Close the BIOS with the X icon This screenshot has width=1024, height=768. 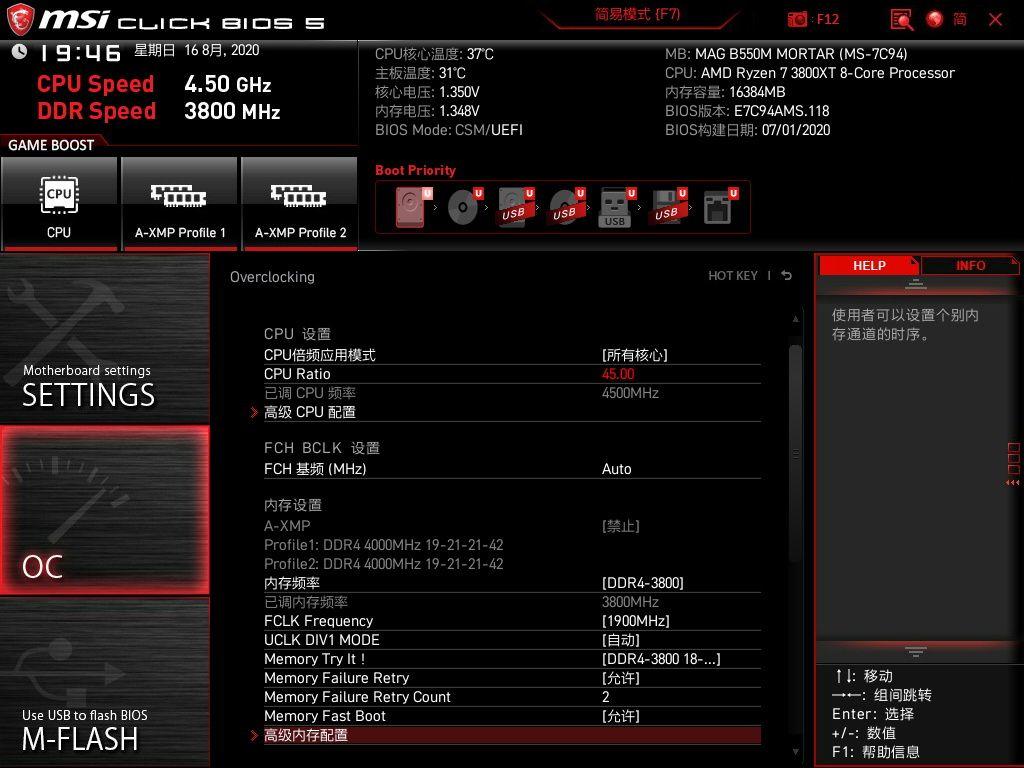tap(995, 20)
